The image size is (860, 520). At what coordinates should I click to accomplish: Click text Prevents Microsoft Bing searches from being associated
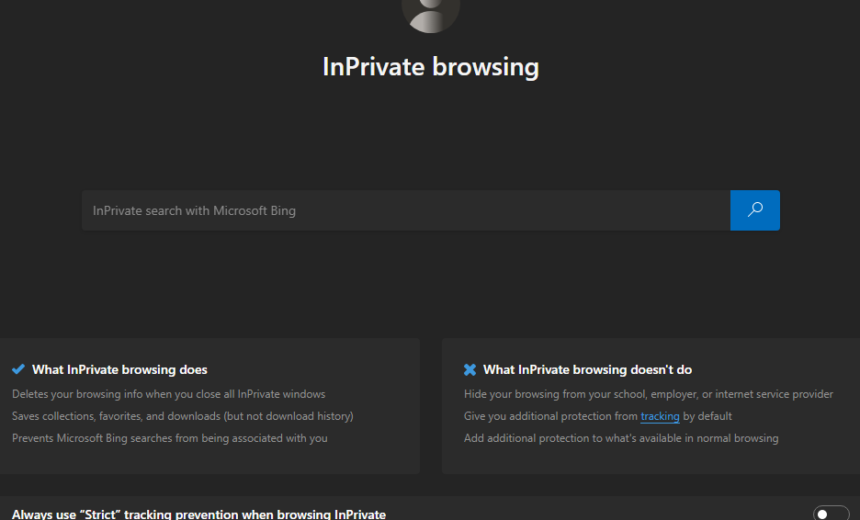[x=169, y=438]
